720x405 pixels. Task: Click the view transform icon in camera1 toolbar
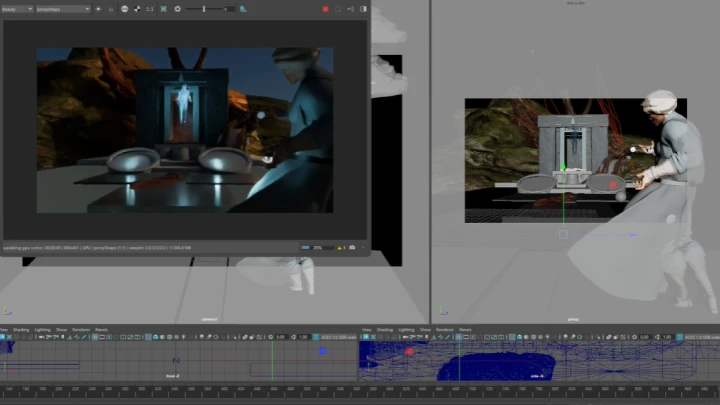316,337
